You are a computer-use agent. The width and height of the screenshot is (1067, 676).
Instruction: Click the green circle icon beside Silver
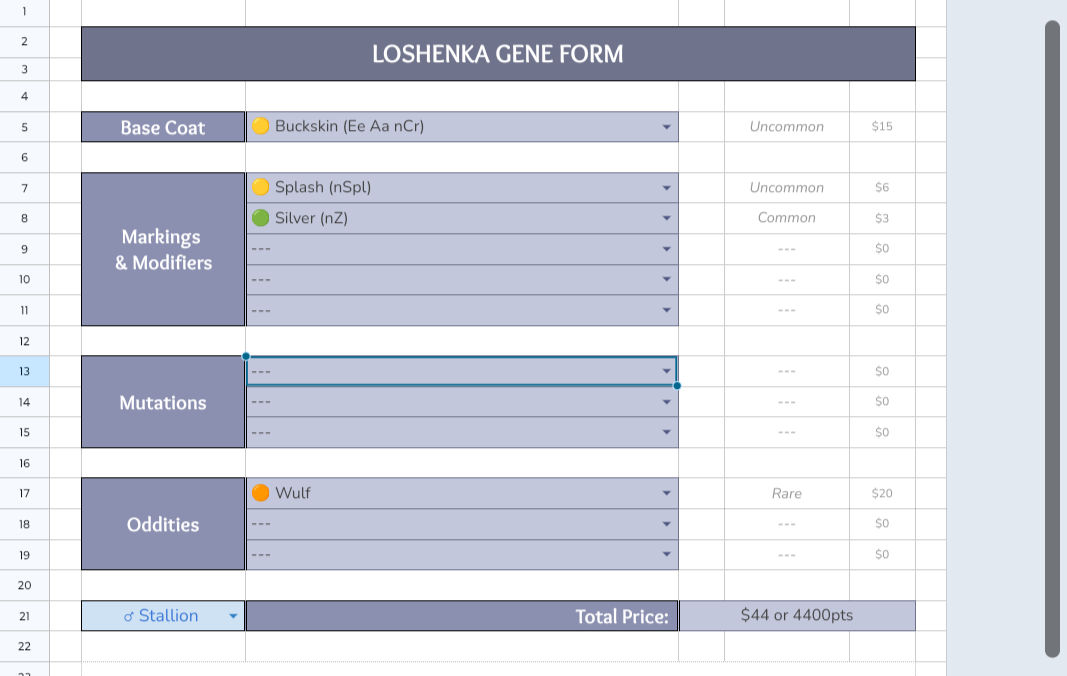[x=261, y=218]
